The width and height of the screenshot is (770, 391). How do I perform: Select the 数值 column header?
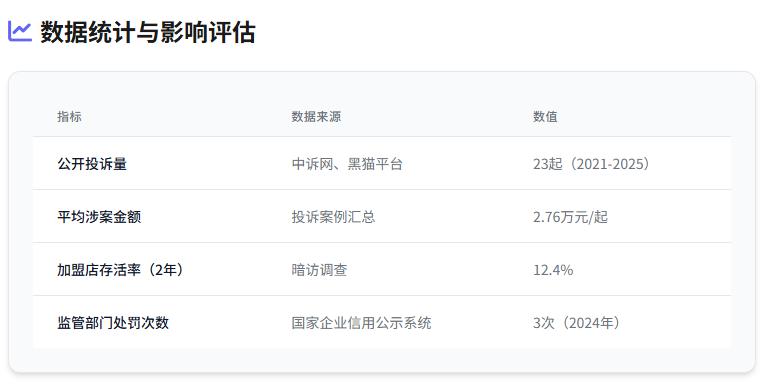[545, 116]
